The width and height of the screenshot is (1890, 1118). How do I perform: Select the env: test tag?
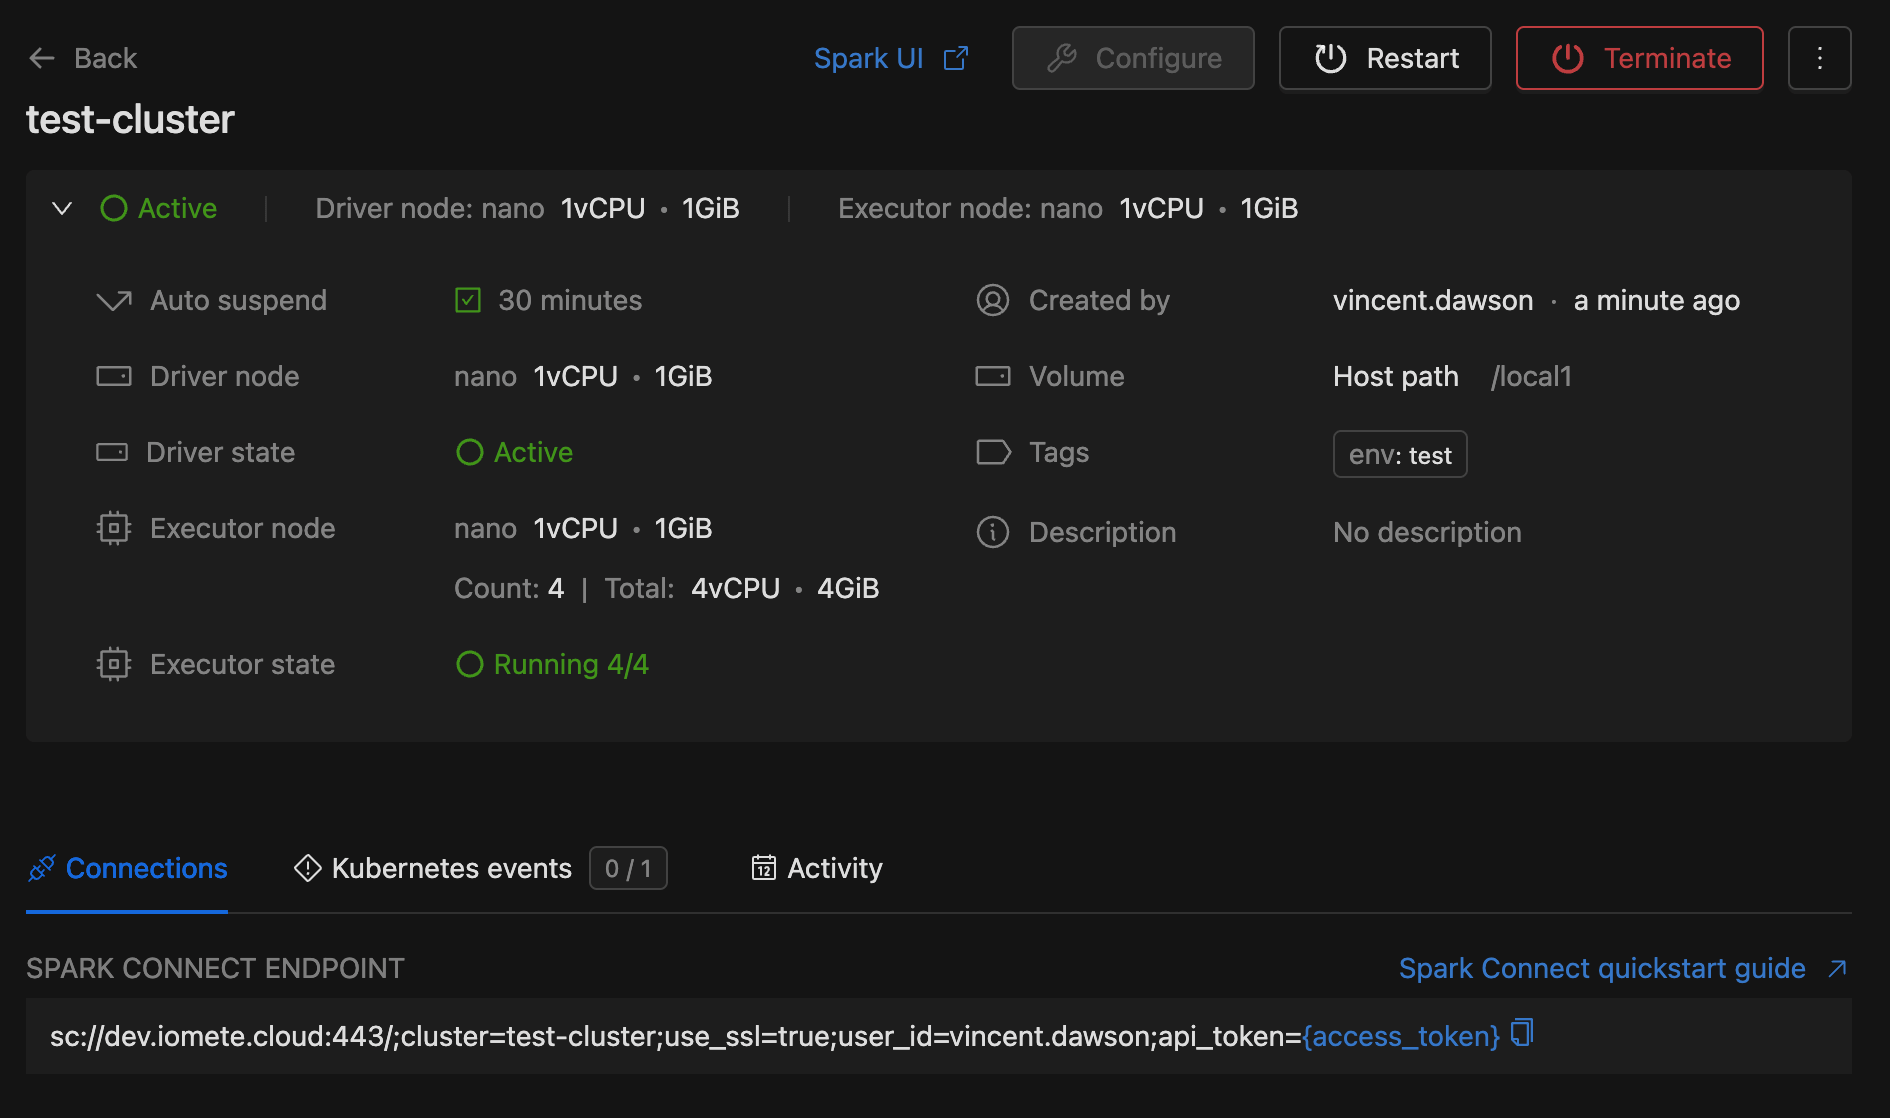[x=1400, y=454]
